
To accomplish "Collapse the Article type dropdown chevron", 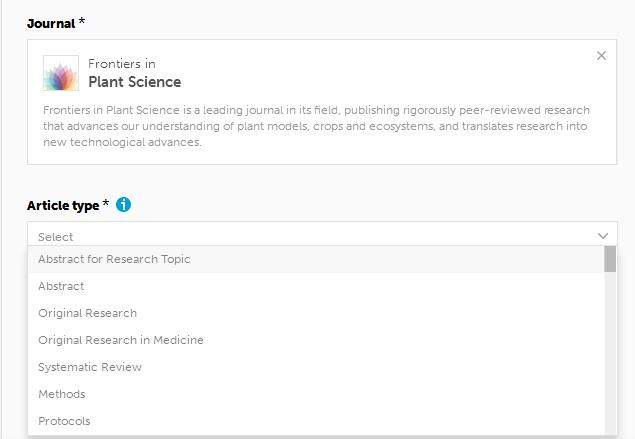I will pyautogui.click(x=603, y=236).
